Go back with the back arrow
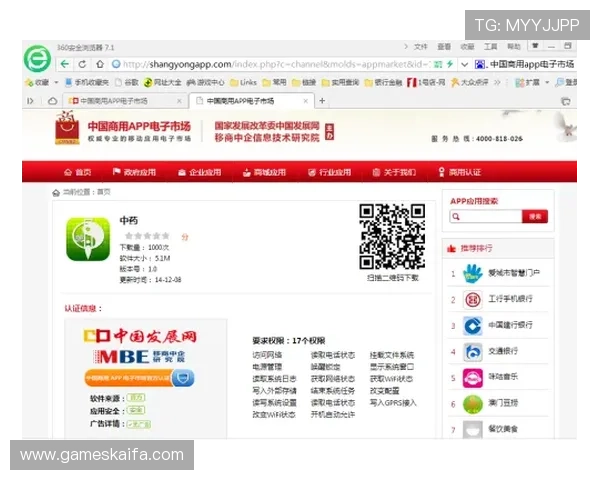 click(65, 64)
